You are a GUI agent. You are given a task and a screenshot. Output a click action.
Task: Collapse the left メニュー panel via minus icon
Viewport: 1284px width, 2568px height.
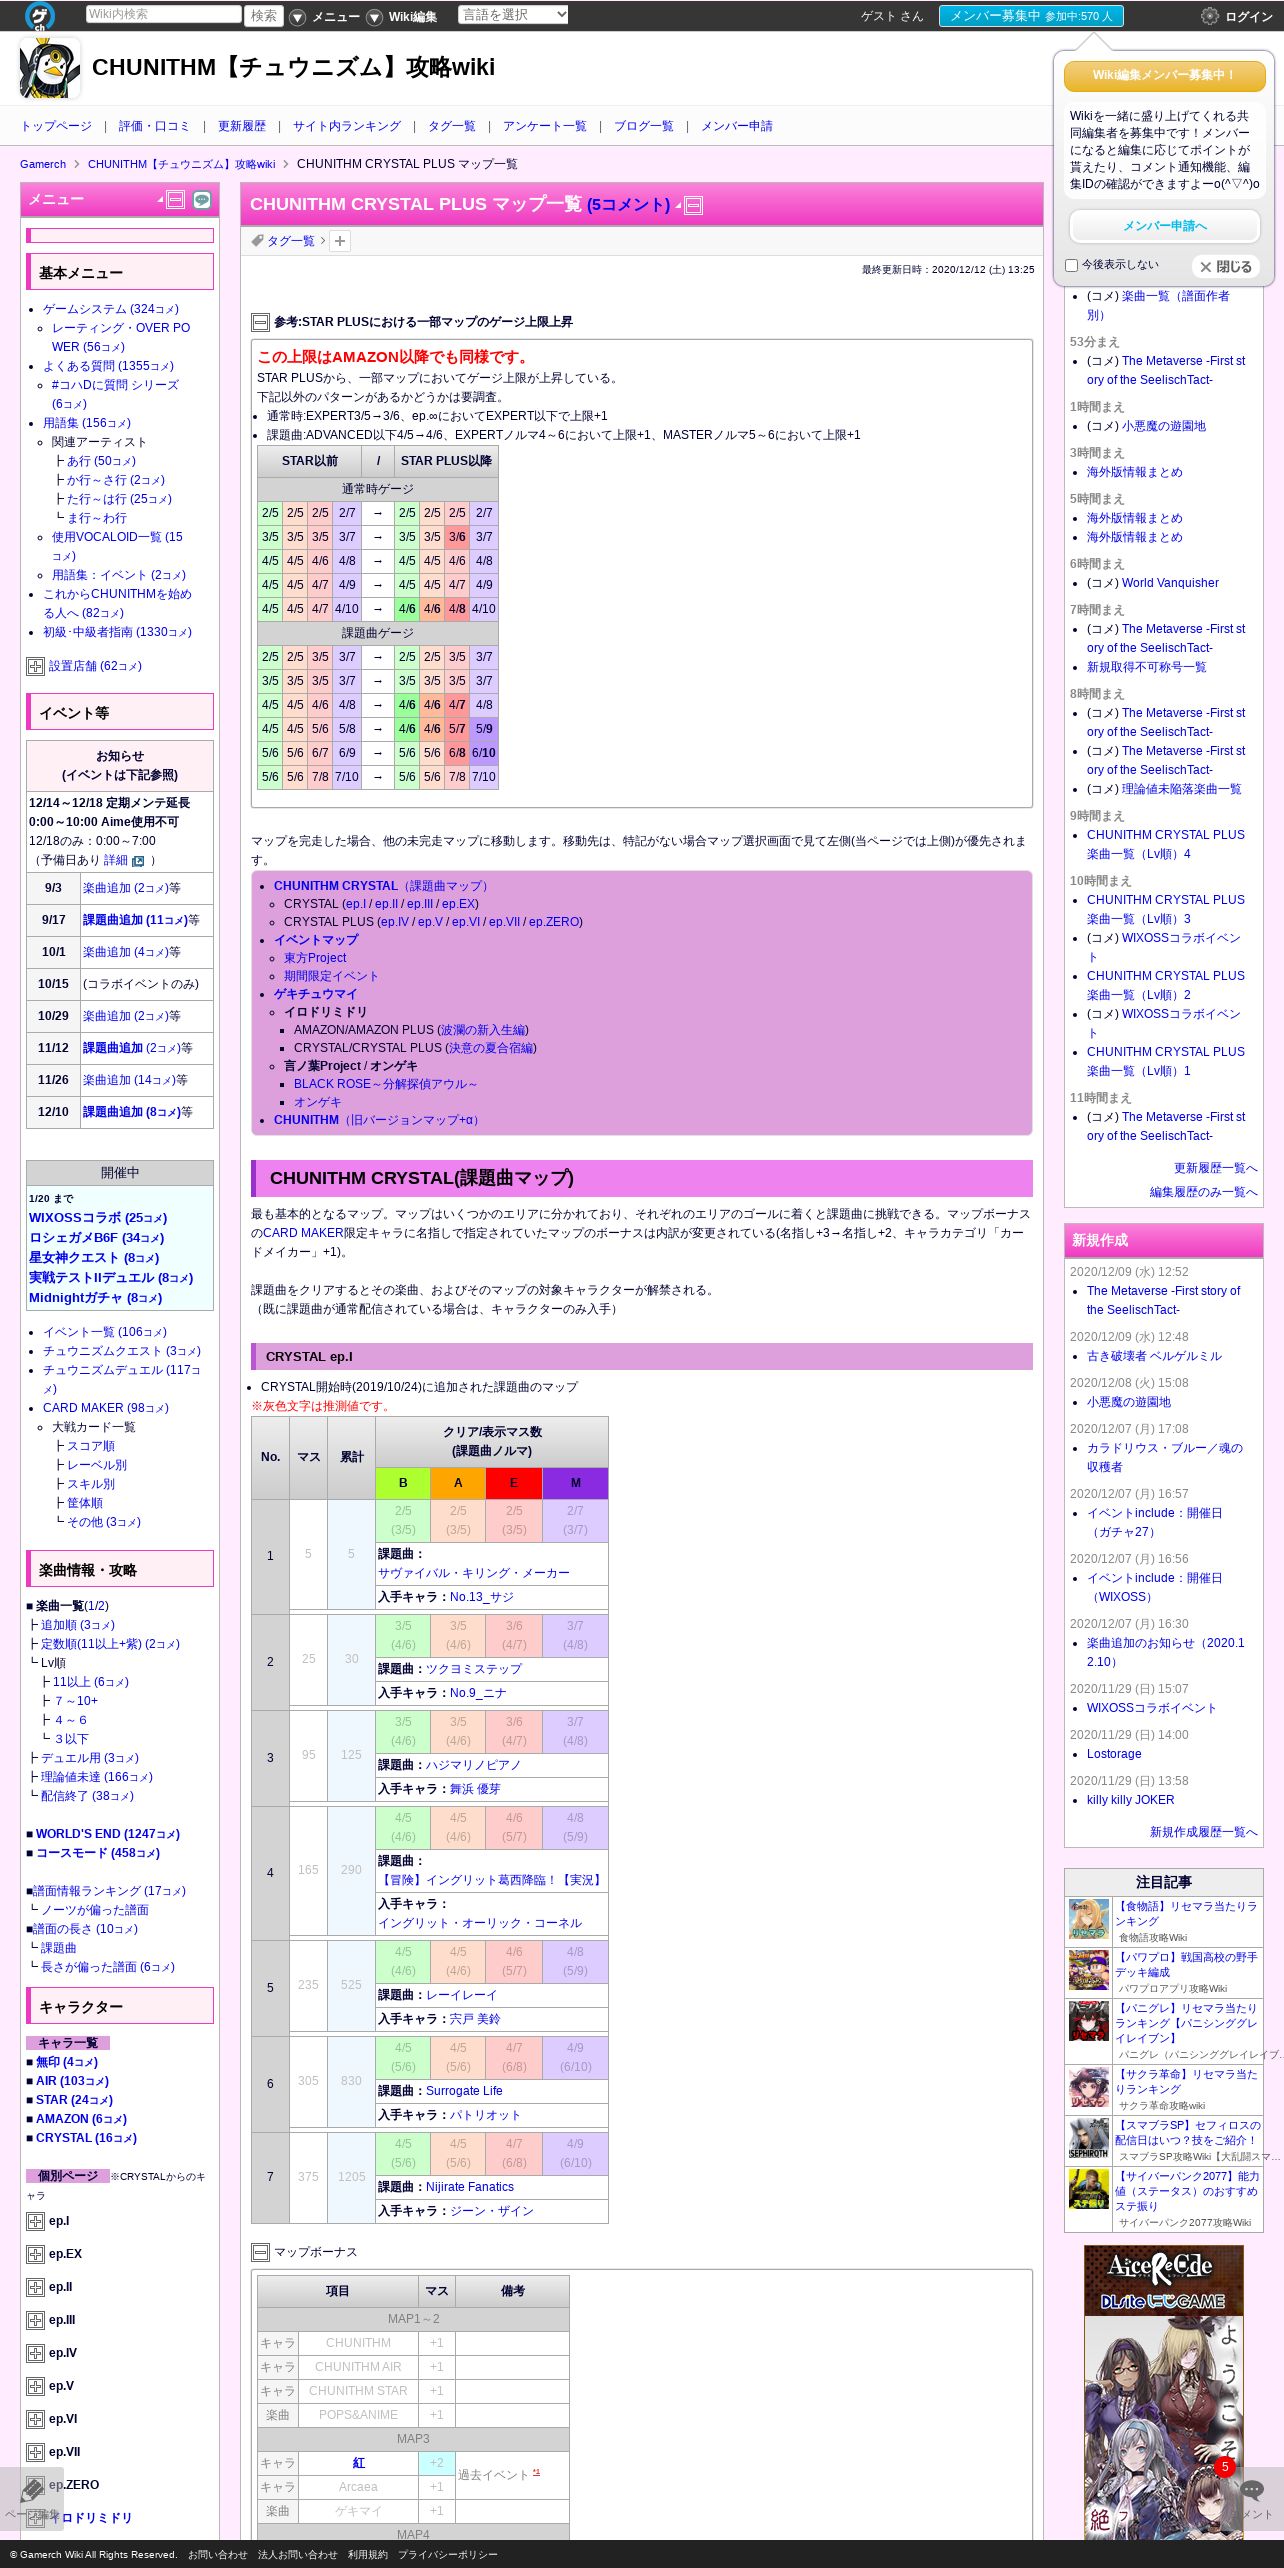point(176,200)
